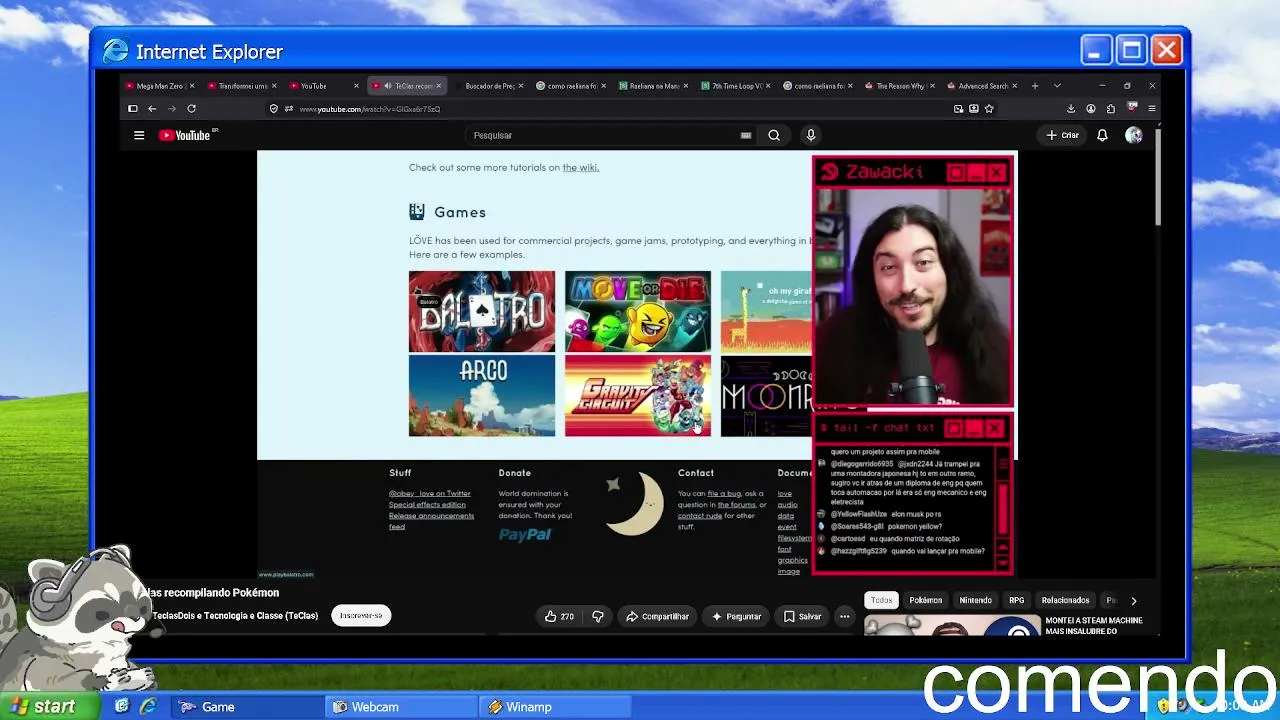Screen dimensions: 1280x720
Task: Open the Windows start menu
Action: click(x=50, y=706)
